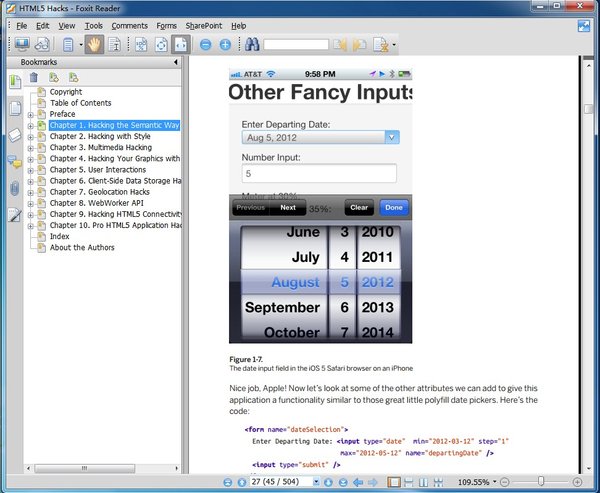Open the Comments menu
This screenshot has height=493, width=600.
click(129, 26)
